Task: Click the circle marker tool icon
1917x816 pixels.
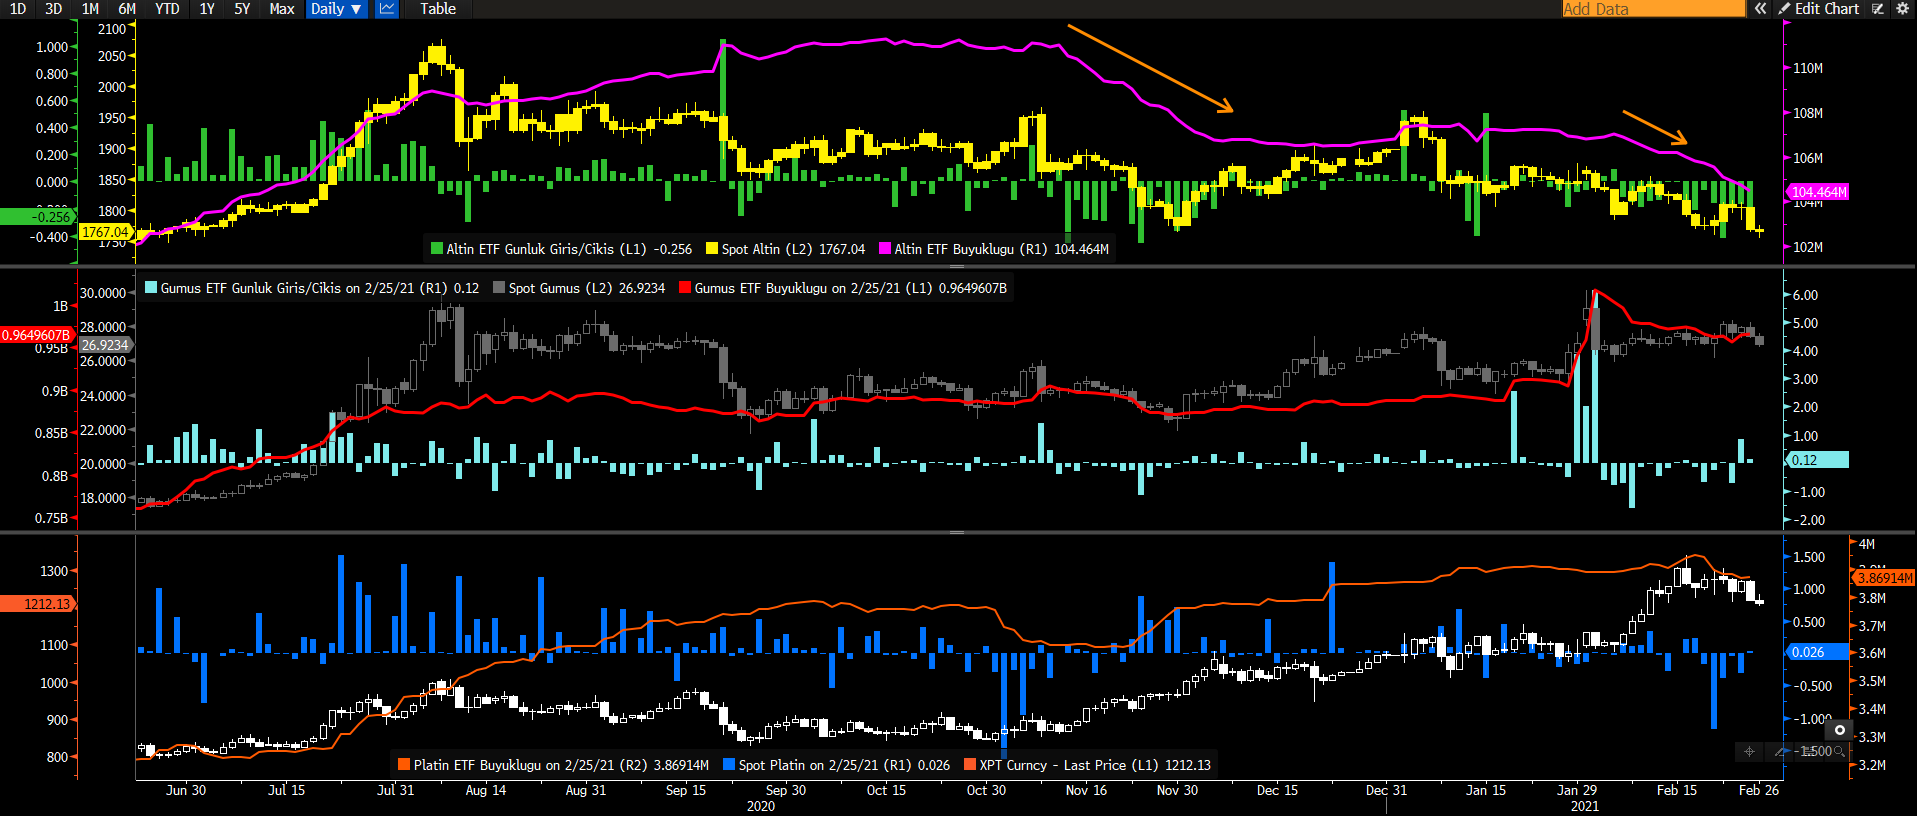Action: 1839,730
